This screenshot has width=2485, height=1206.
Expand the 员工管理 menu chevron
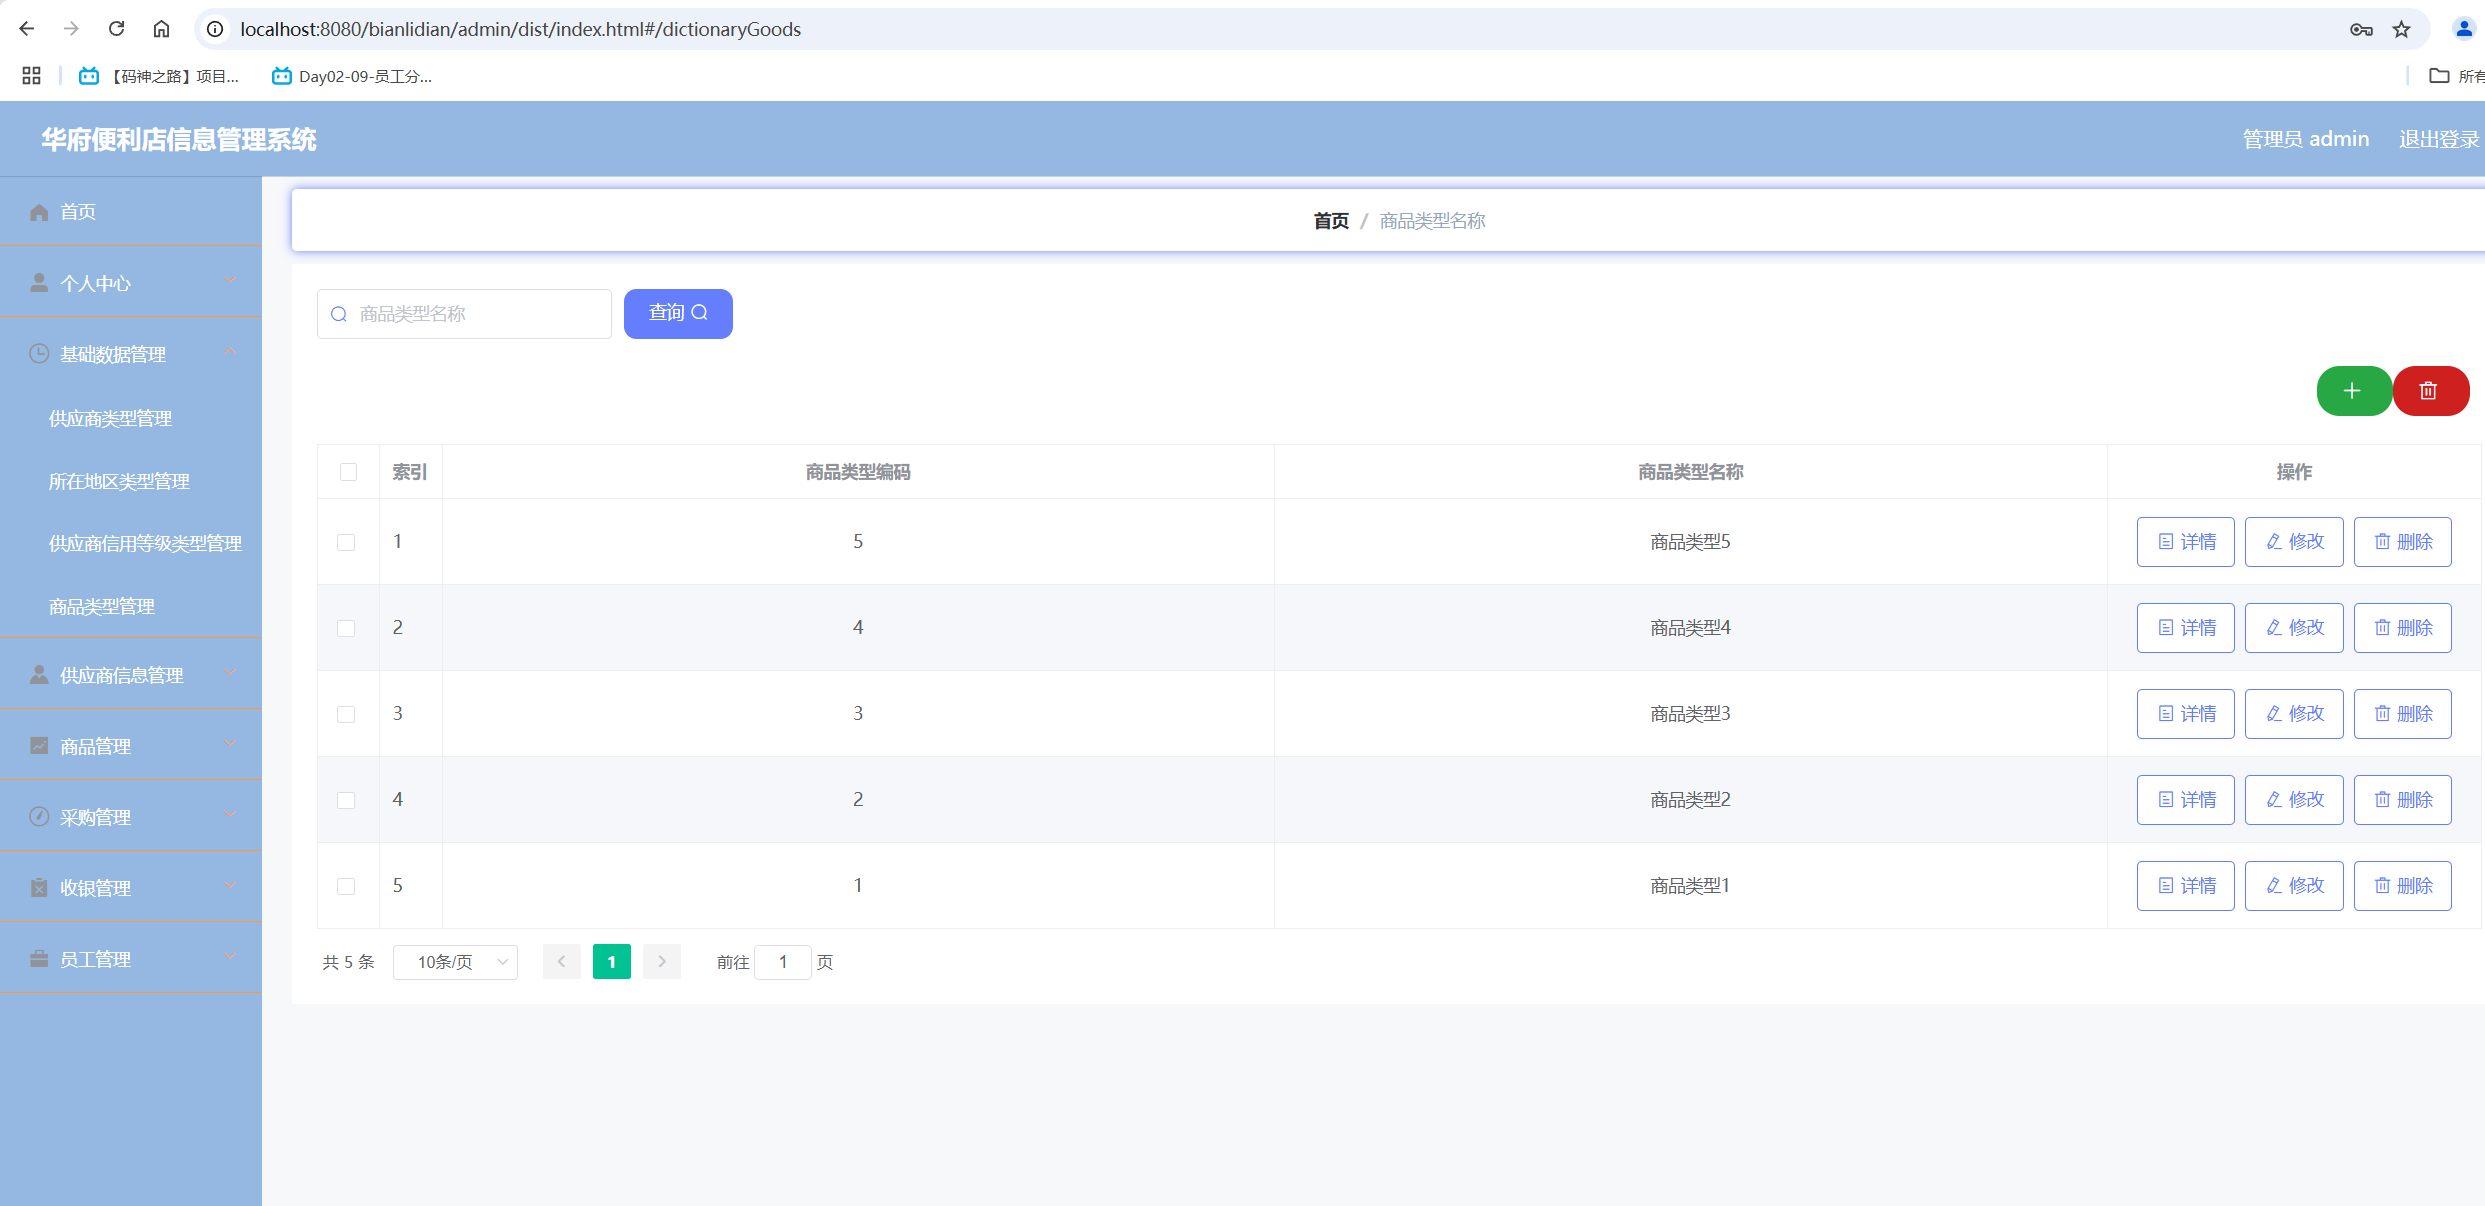231,957
